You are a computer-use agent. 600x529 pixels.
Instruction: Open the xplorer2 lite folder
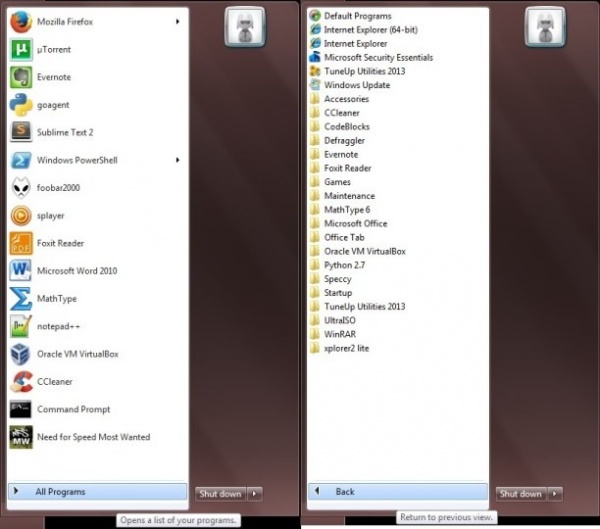[x=398, y=348]
